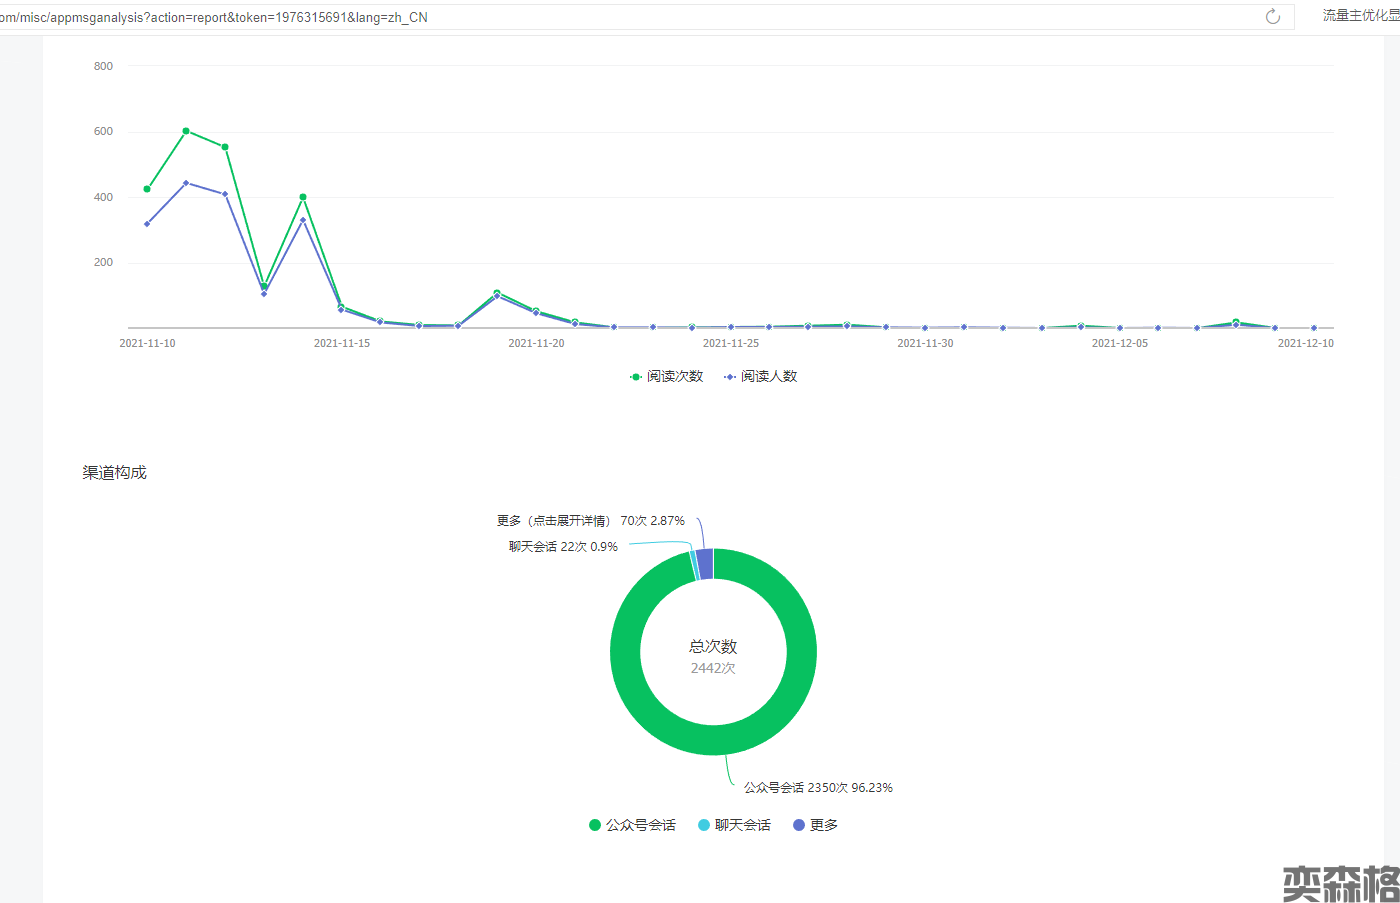Toggle 公众号会话 in the donut chart legend

(x=633, y=825)
